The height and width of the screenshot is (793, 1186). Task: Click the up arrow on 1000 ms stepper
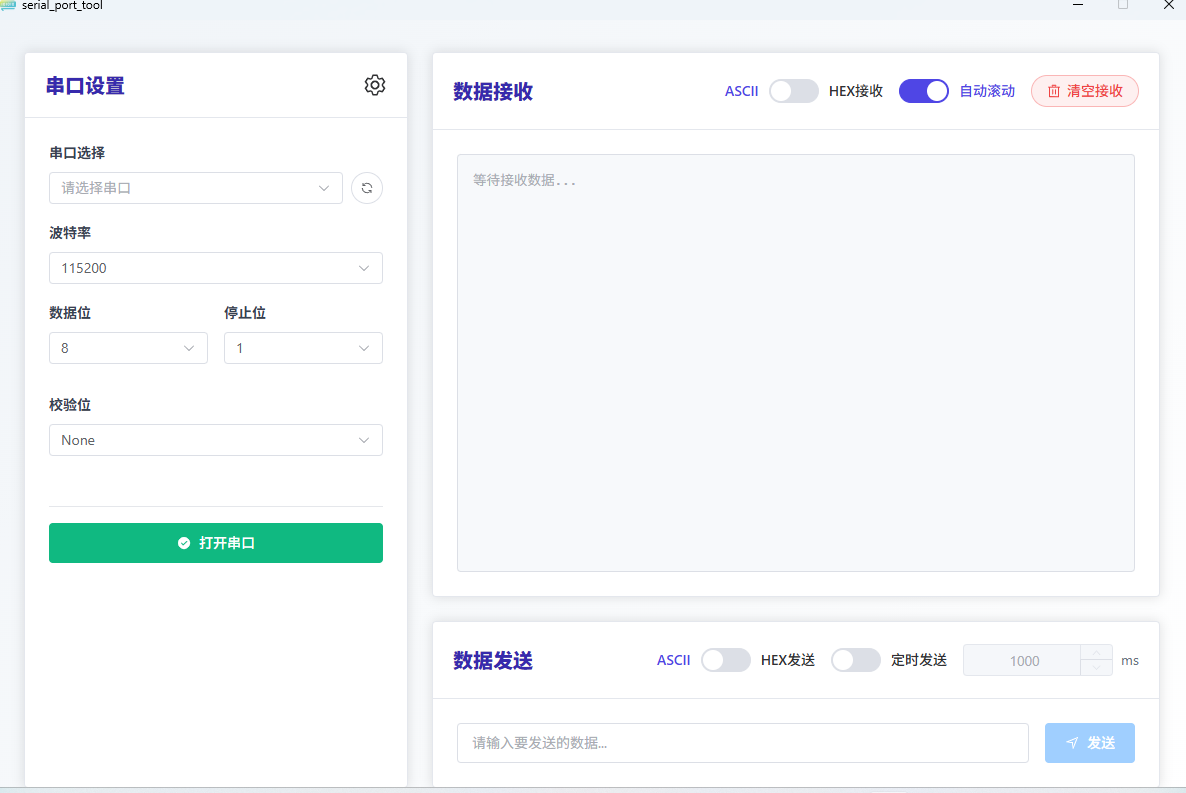click(x=1096, y=652)
